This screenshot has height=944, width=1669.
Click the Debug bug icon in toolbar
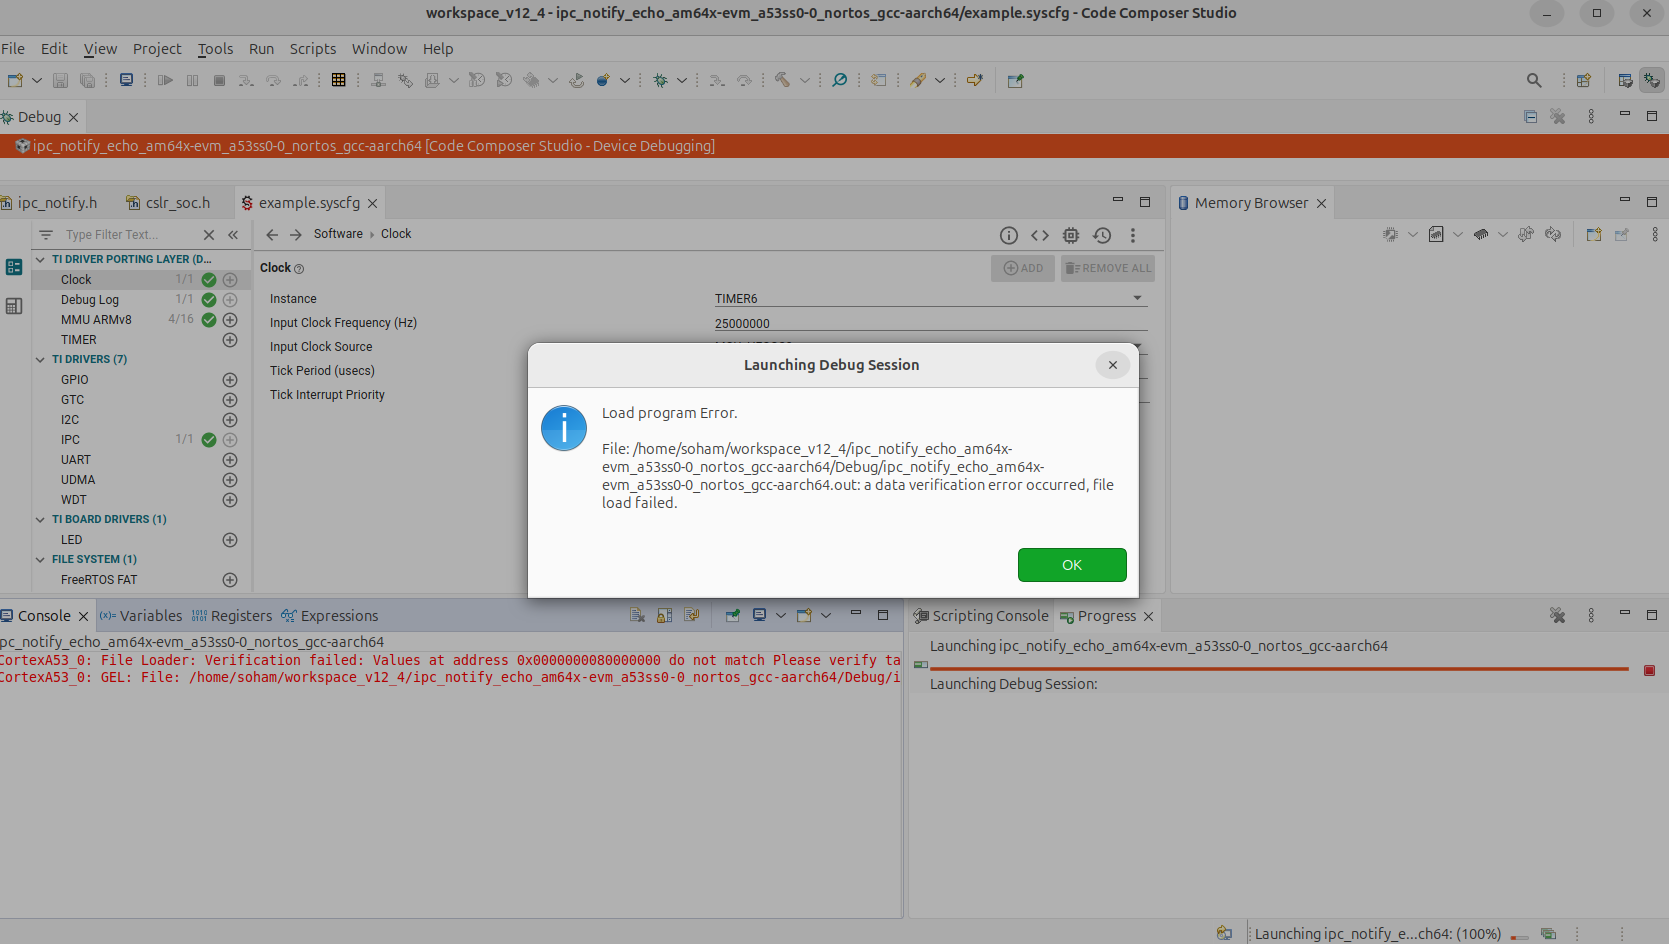click(x=660, y=80)
